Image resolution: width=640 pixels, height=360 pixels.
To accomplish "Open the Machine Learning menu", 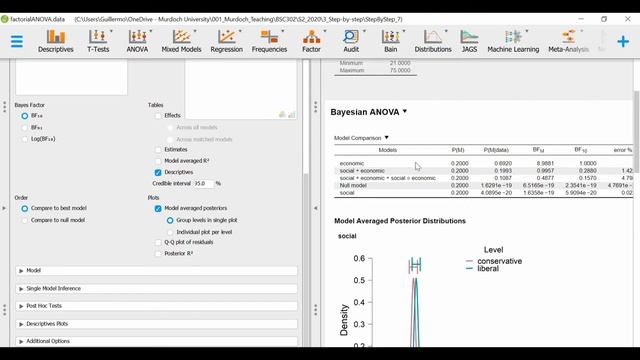I will pos(513,41).
